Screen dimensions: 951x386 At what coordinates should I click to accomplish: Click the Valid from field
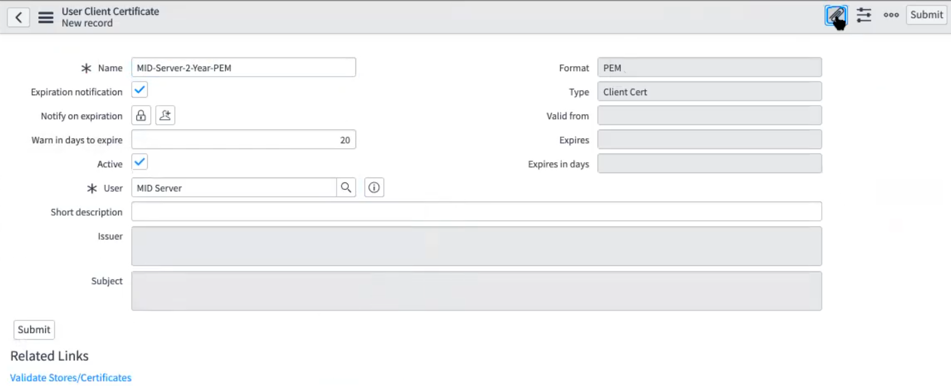[x=710, y=115]
